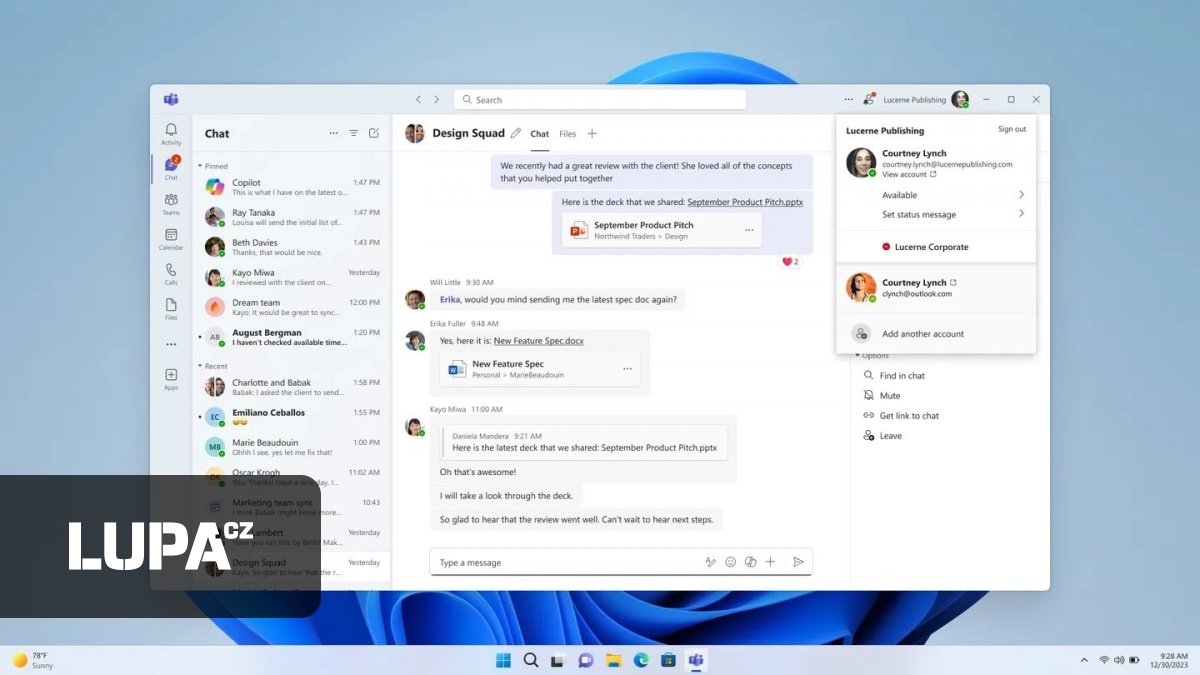Insert an emoji in the message box
Screen dimensions: 1200x675
731,562
